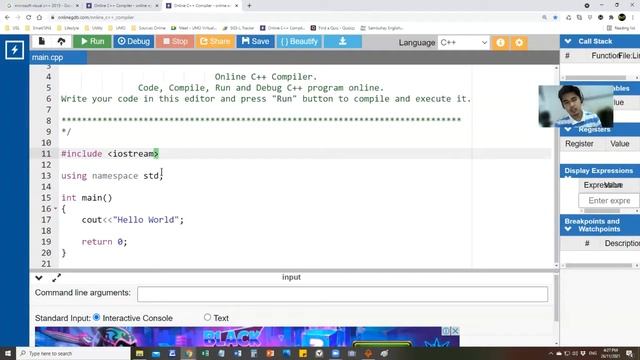Focus the Enter expression field
640x360 pixels.
point(609,201)
